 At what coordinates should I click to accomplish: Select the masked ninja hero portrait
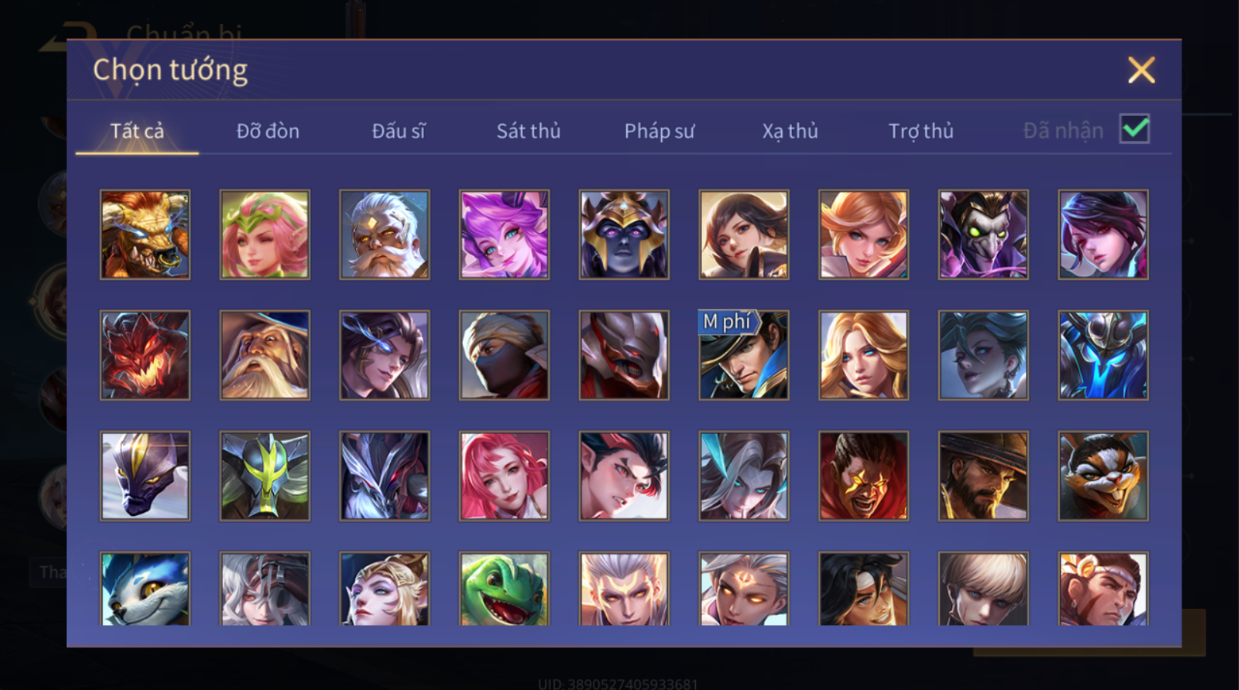[504, 355]
